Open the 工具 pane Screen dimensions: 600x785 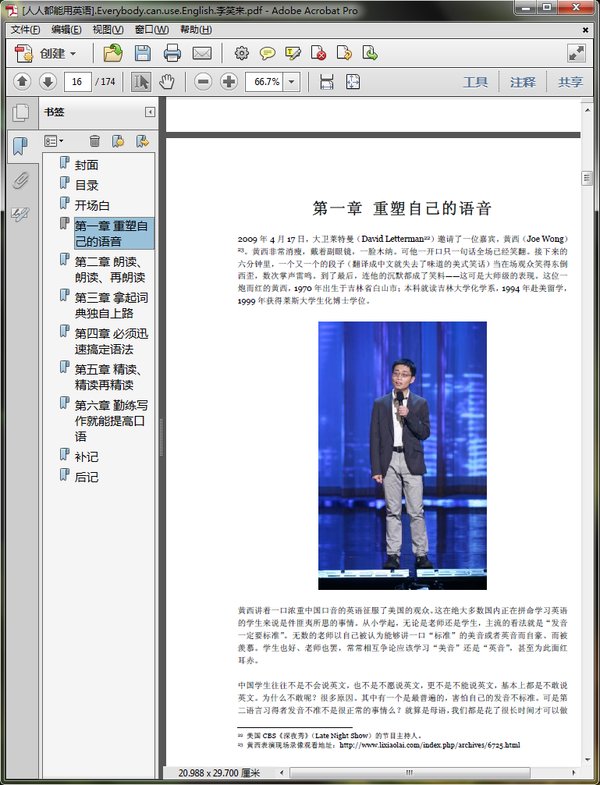pos(475,82)
